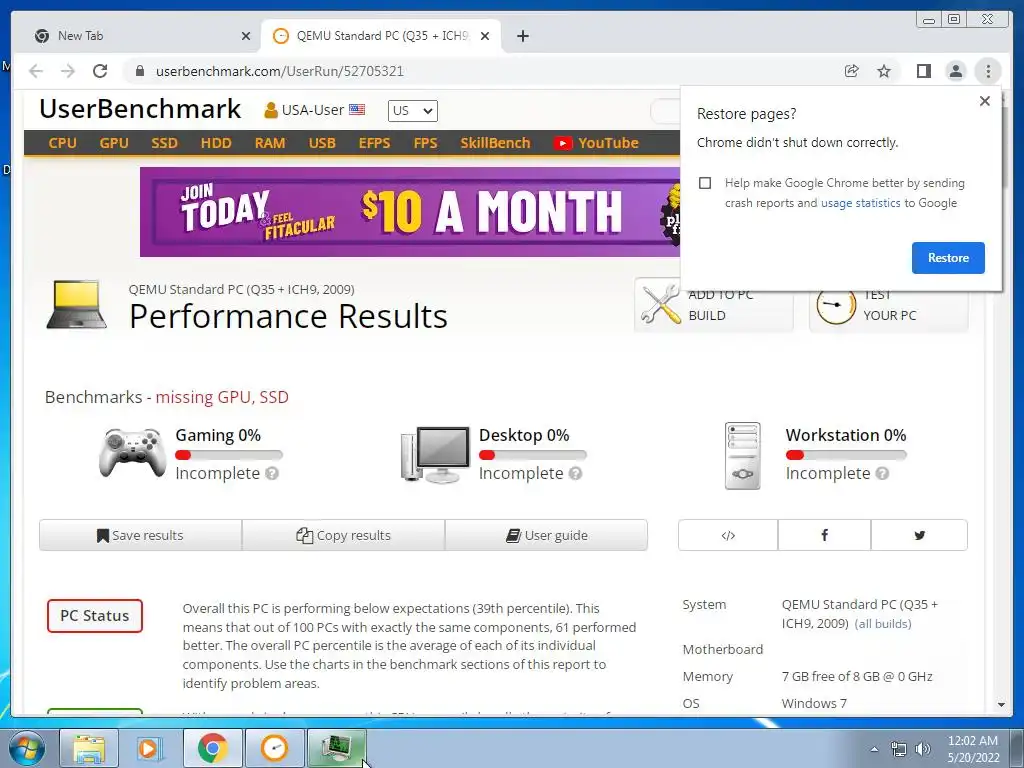Bookmark this page with the star icon
The image size is (1024, 768).
click(x=884, y=71)
